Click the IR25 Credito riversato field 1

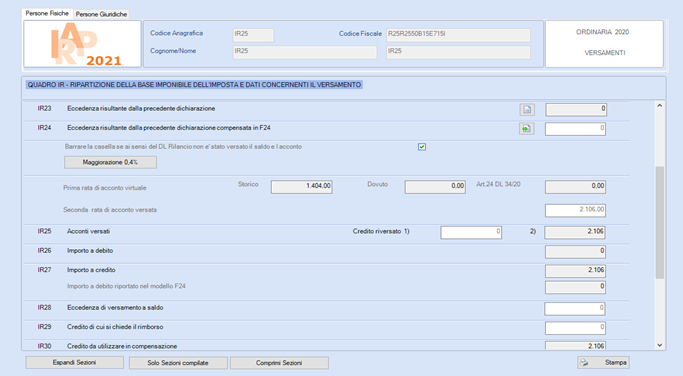[x=471, y=233]
